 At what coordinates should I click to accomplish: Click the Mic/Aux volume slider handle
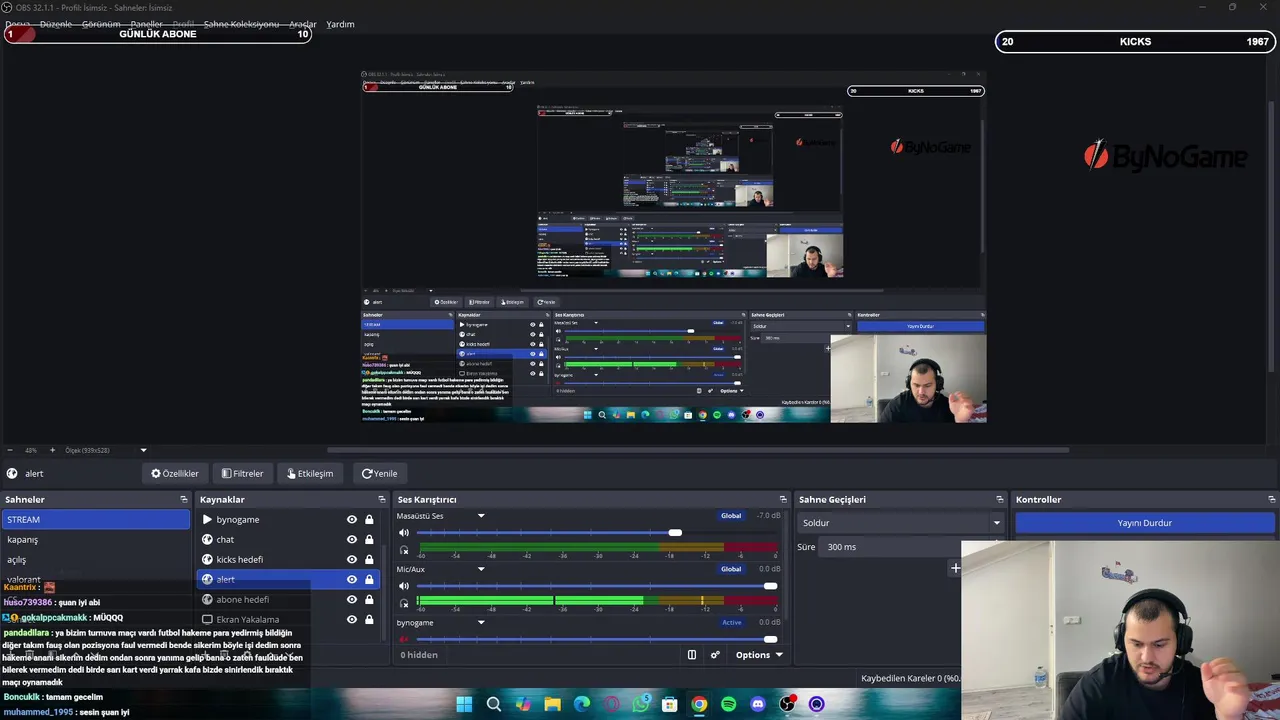click(770, 586)
